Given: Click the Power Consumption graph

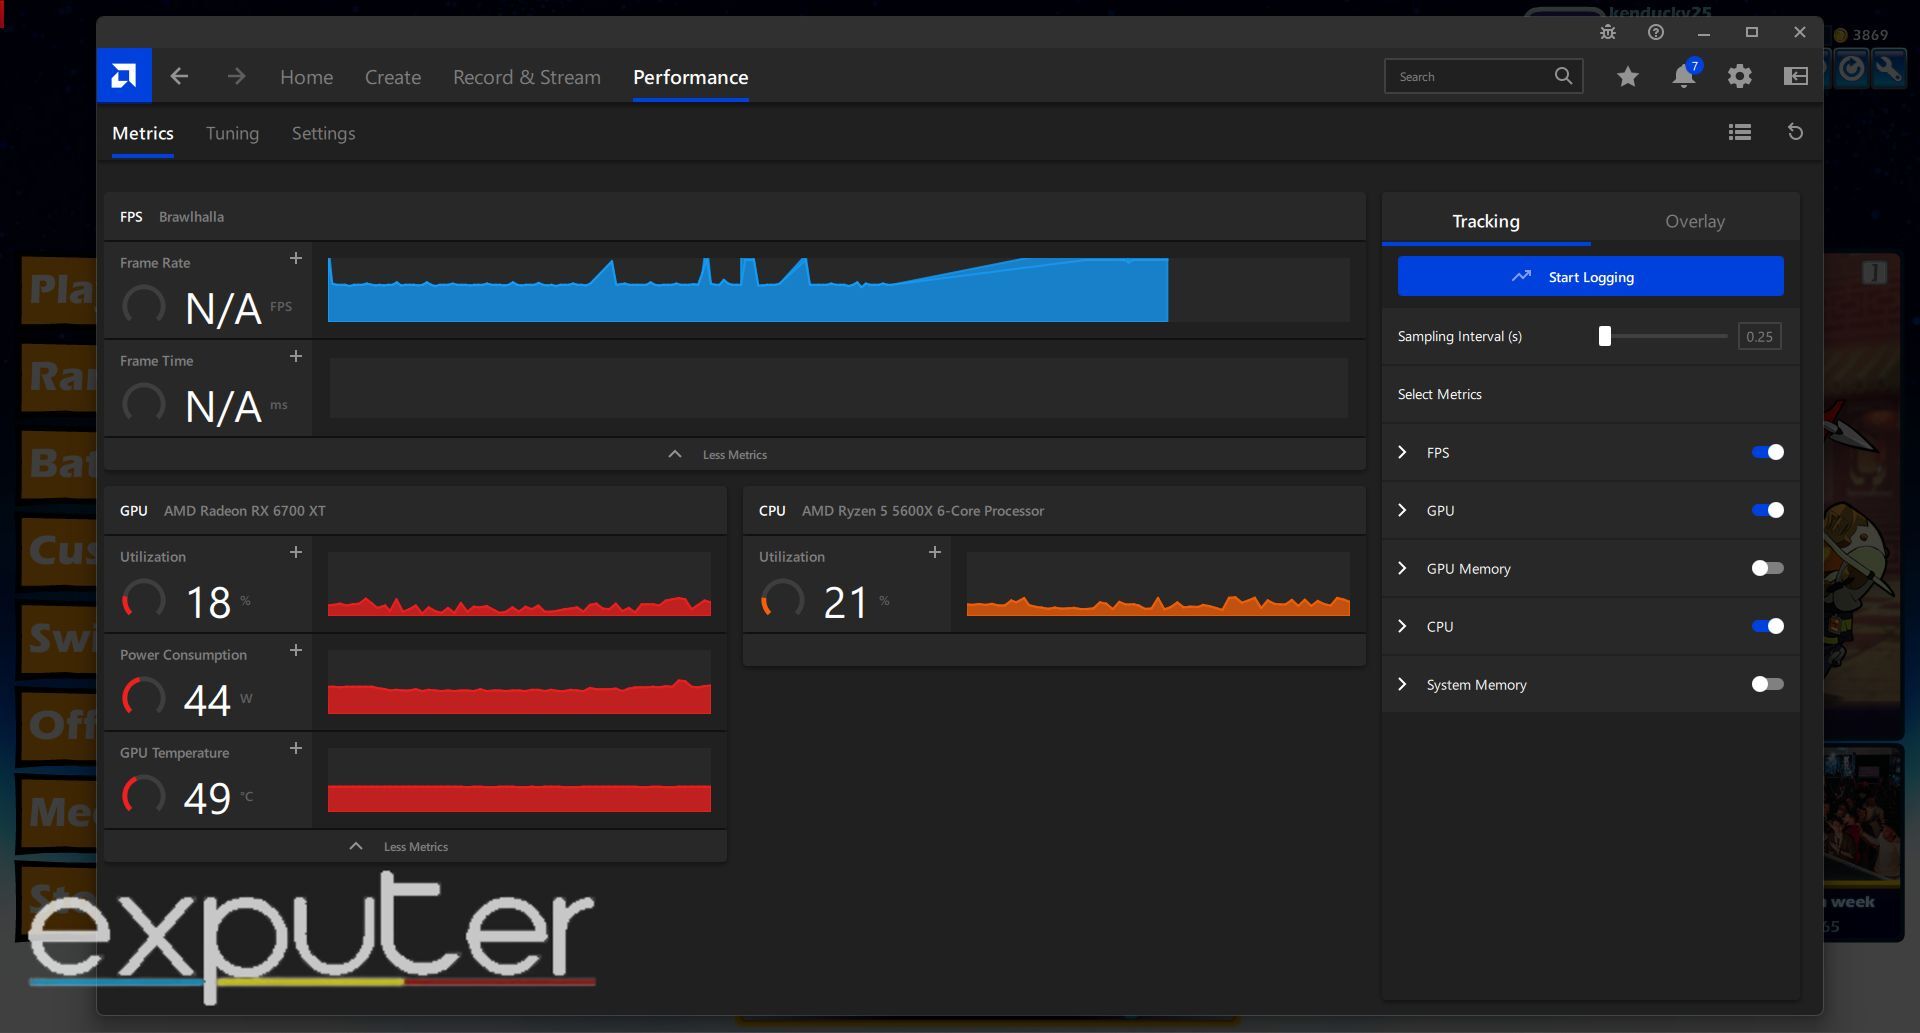Looking at the screenshot, I should tap(519, 682).
